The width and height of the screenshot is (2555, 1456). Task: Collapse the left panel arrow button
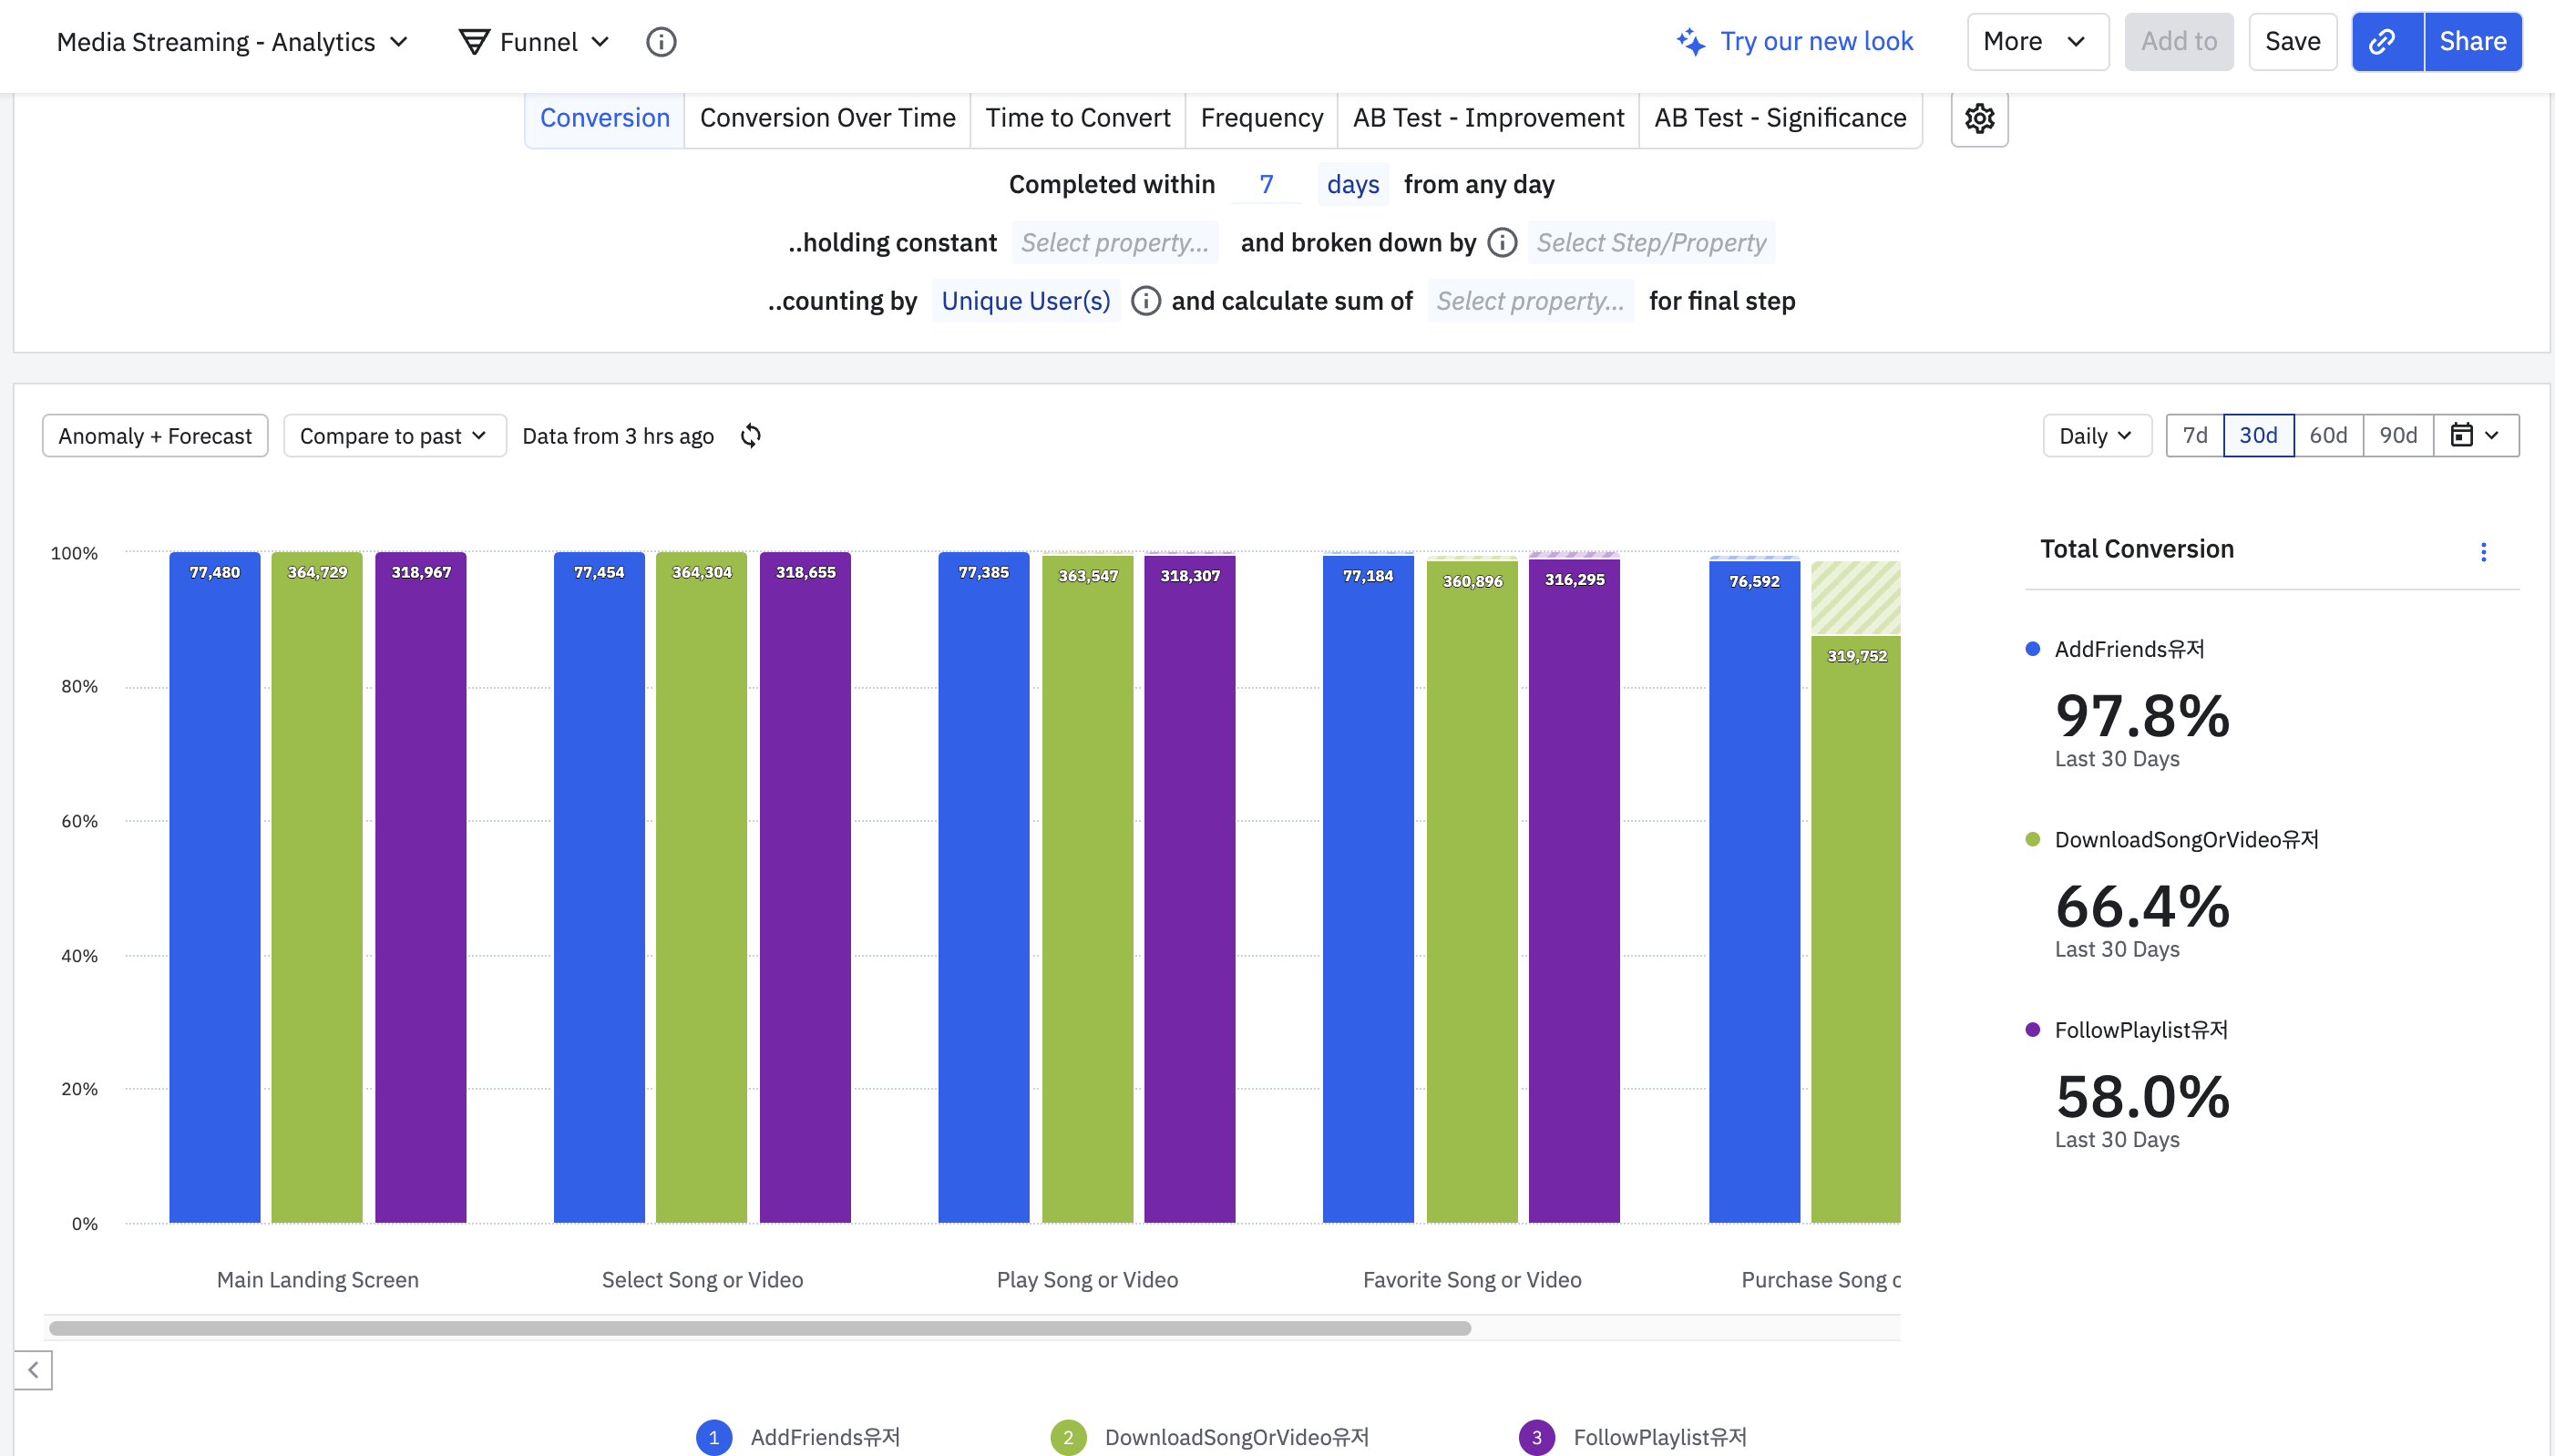[x=33, y=1370]
